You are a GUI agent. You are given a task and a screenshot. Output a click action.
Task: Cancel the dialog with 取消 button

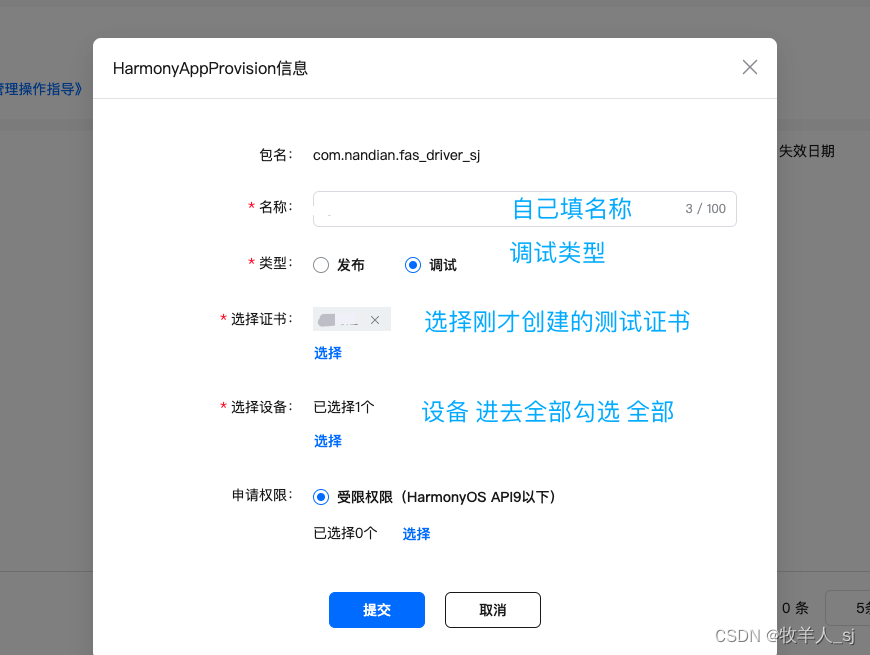point(493,610)
